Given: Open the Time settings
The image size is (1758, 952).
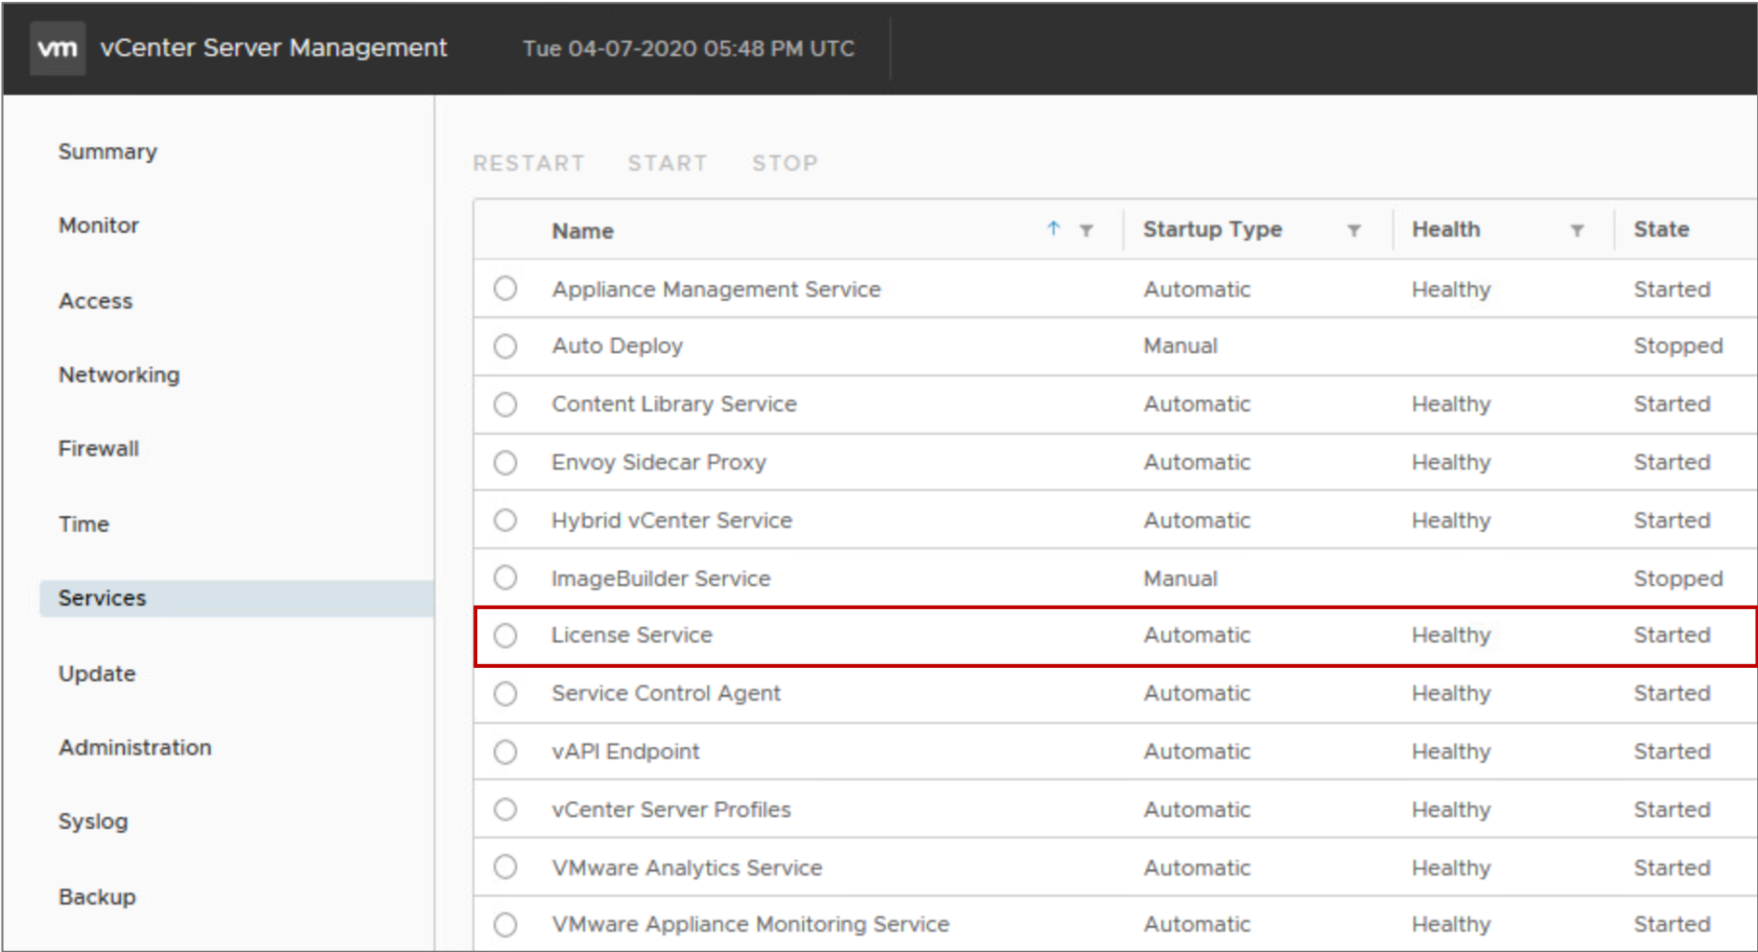Looking at the screenshot, I should point(83,523).
